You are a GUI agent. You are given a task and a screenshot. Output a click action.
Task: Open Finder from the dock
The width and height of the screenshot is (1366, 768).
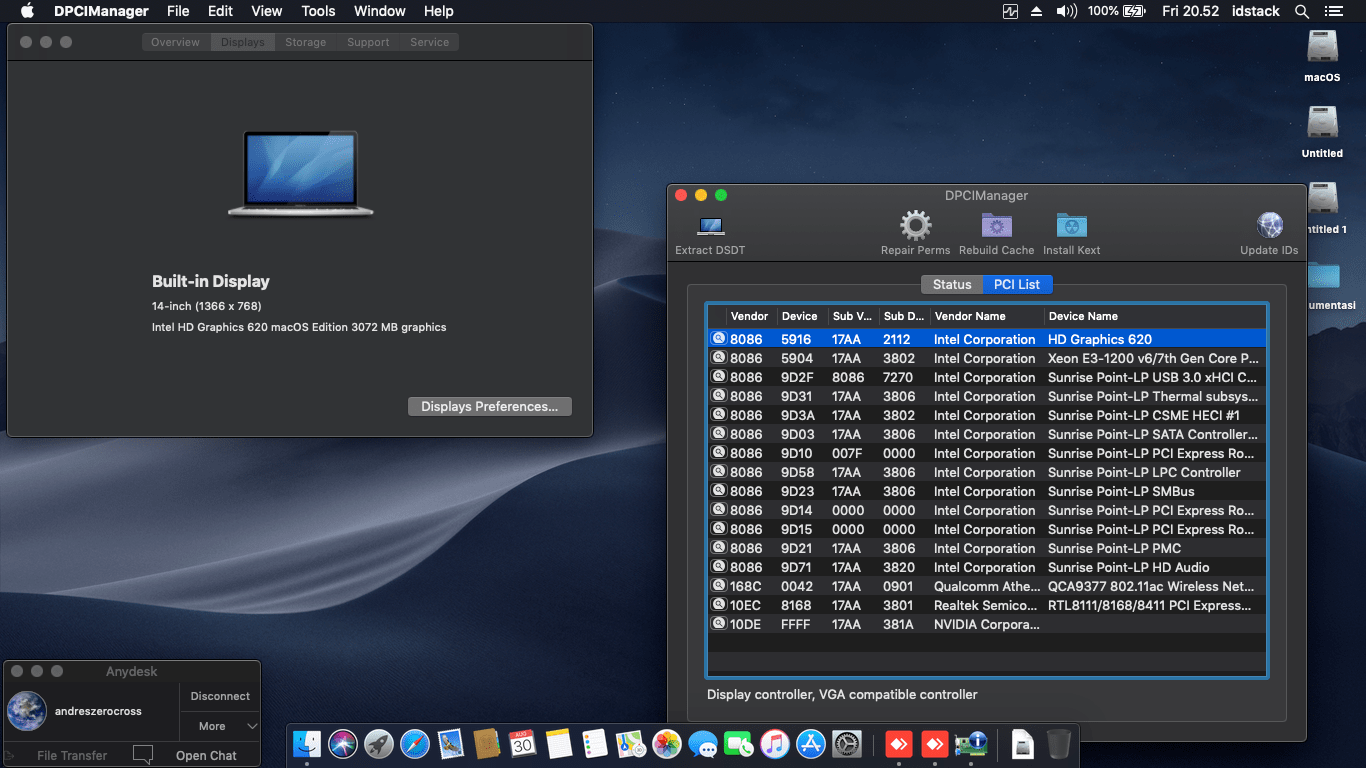click(307, 744)
